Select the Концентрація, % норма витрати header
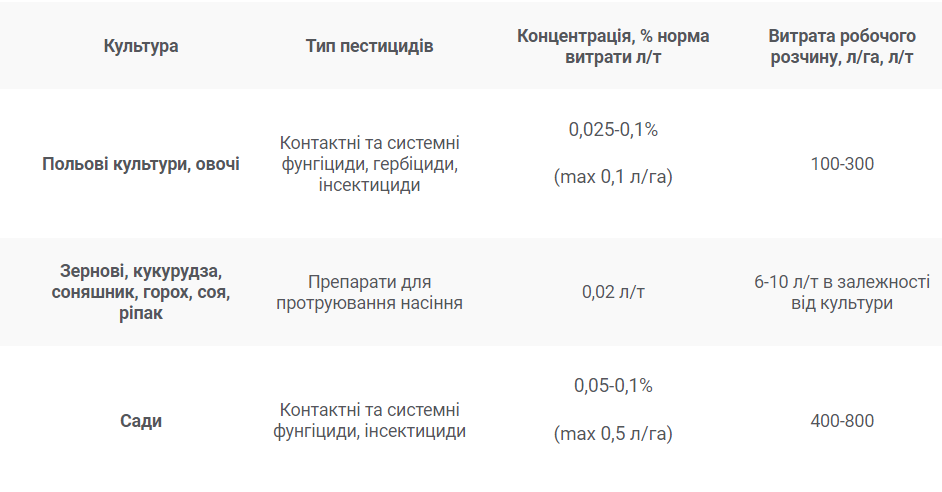 tap(613, 46)
